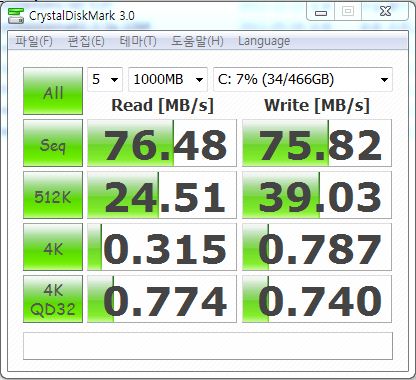Run all benchmarks with the All button
Viewport: 416px width, 380px height.
tap(53, 91)
